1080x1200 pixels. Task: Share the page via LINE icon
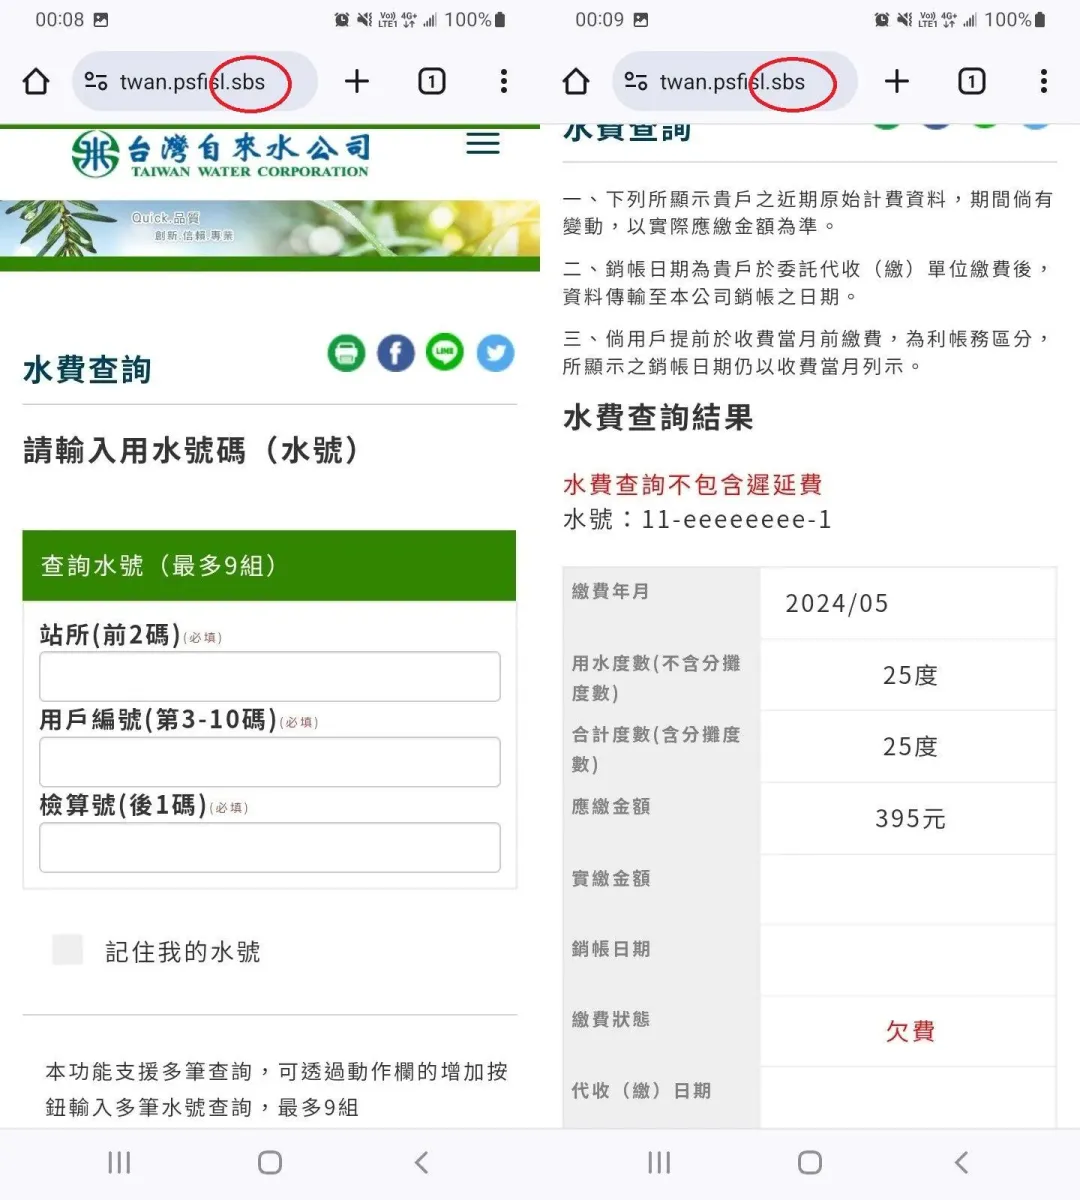click(445, 352)
